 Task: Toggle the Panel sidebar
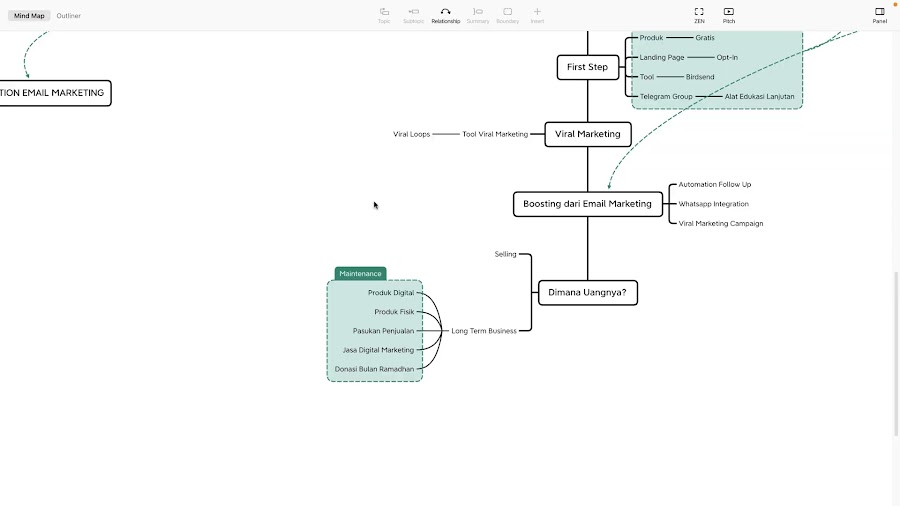click(879, 15)
